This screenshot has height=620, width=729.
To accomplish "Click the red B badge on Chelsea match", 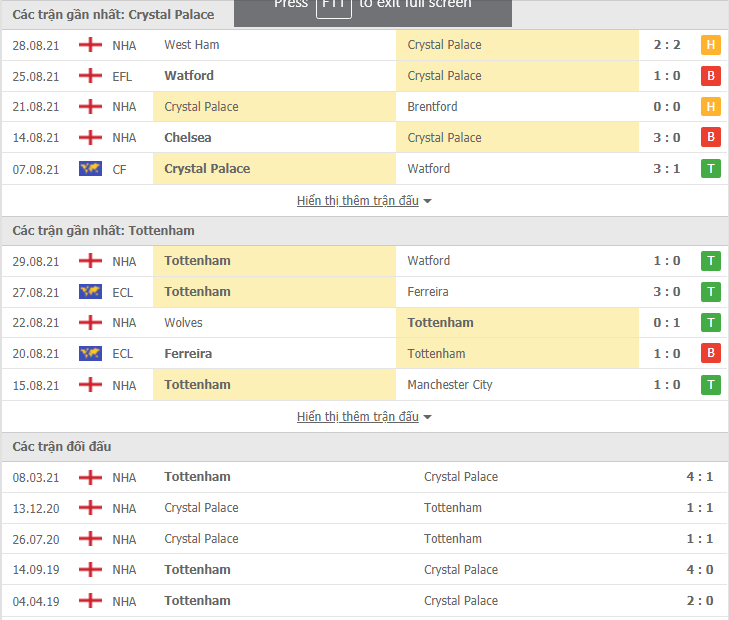I will (710, 138).
